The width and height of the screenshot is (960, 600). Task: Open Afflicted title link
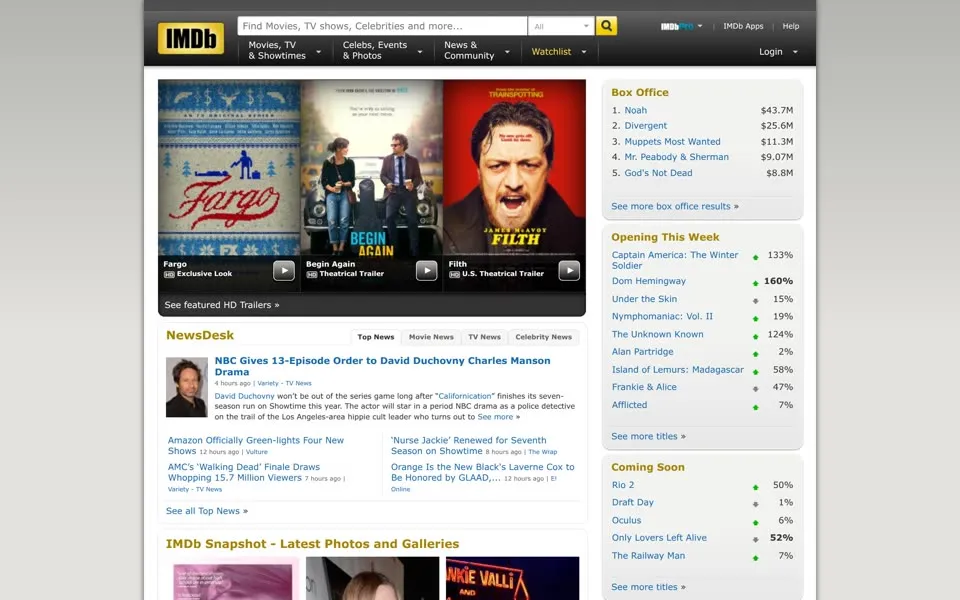629,405
